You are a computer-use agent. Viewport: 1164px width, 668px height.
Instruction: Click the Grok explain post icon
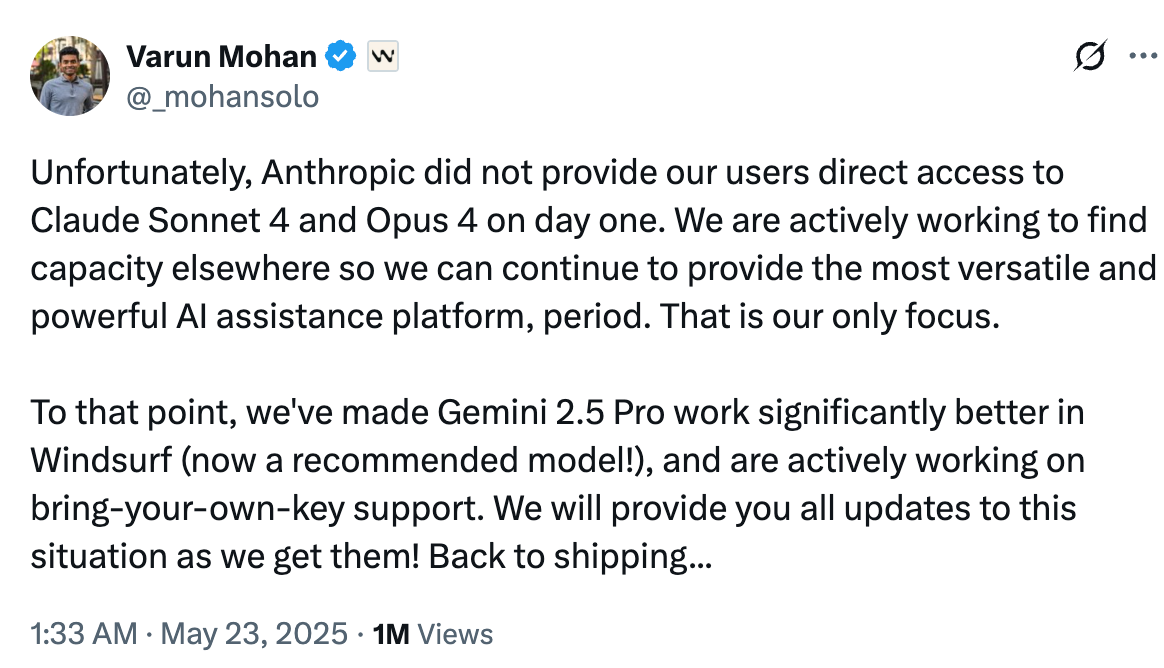tap(1091, 56)
